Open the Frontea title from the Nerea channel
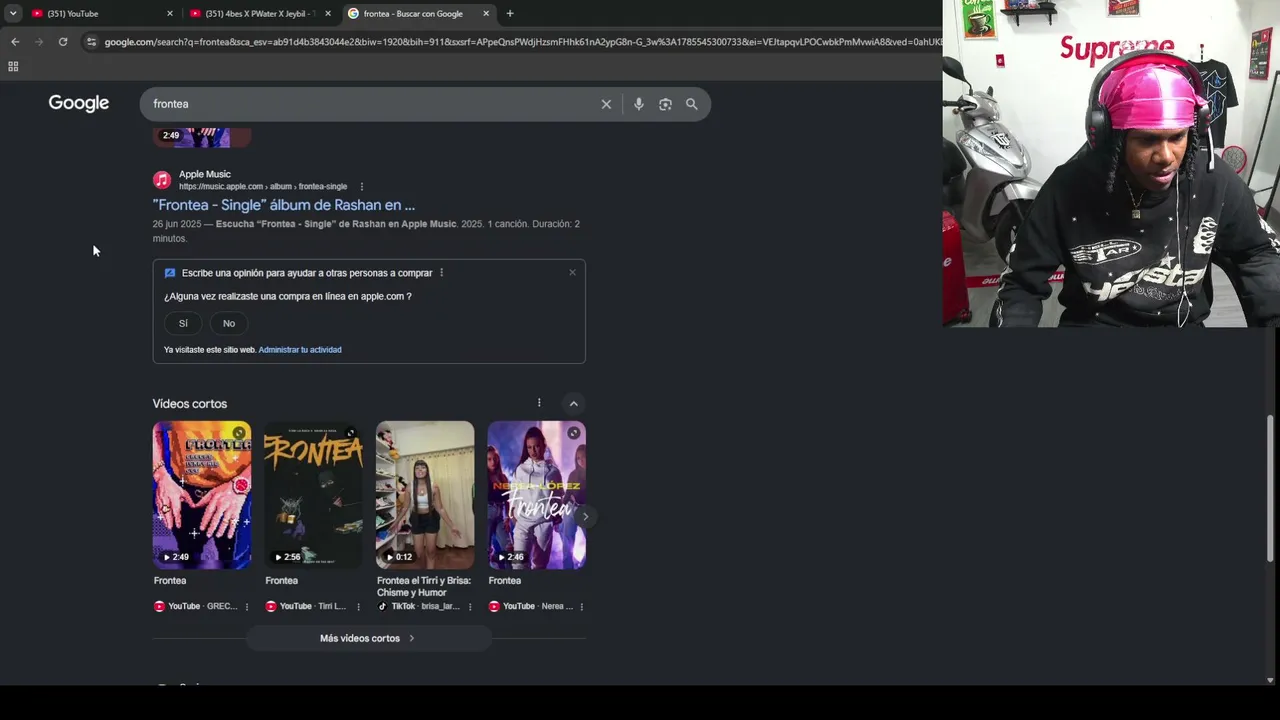Image resolution: width=1280 pixels, height=720 pixels. [505, 581]
